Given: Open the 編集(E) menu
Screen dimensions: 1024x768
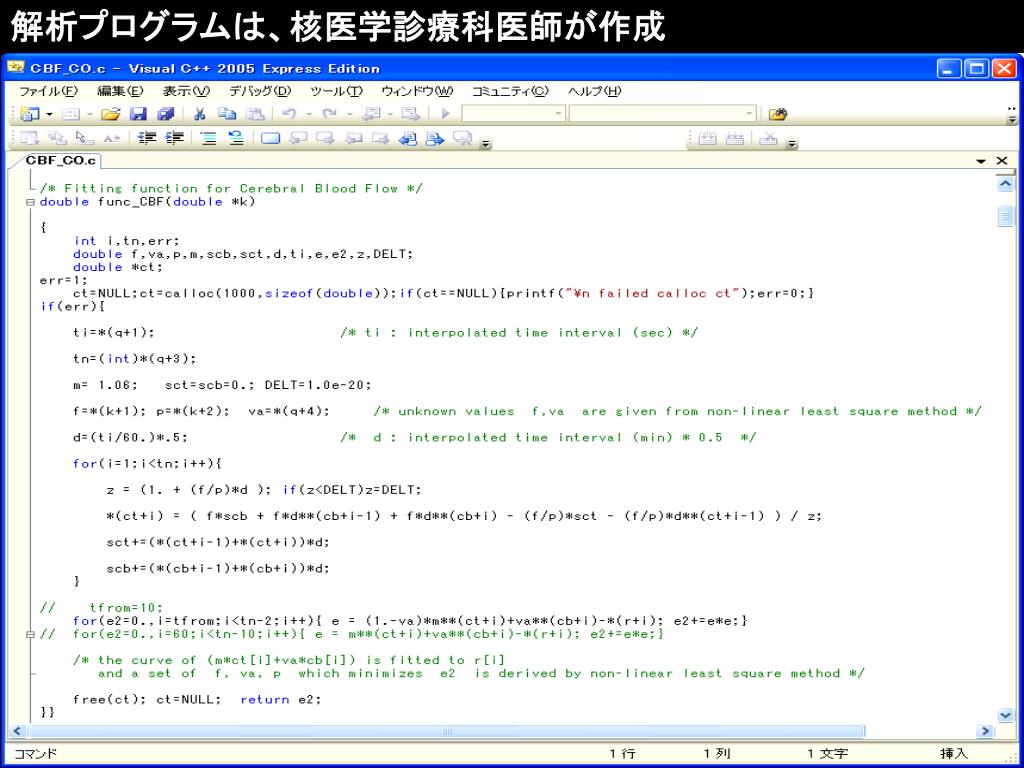Looking at the screenshot, I should tap(120, 91).
